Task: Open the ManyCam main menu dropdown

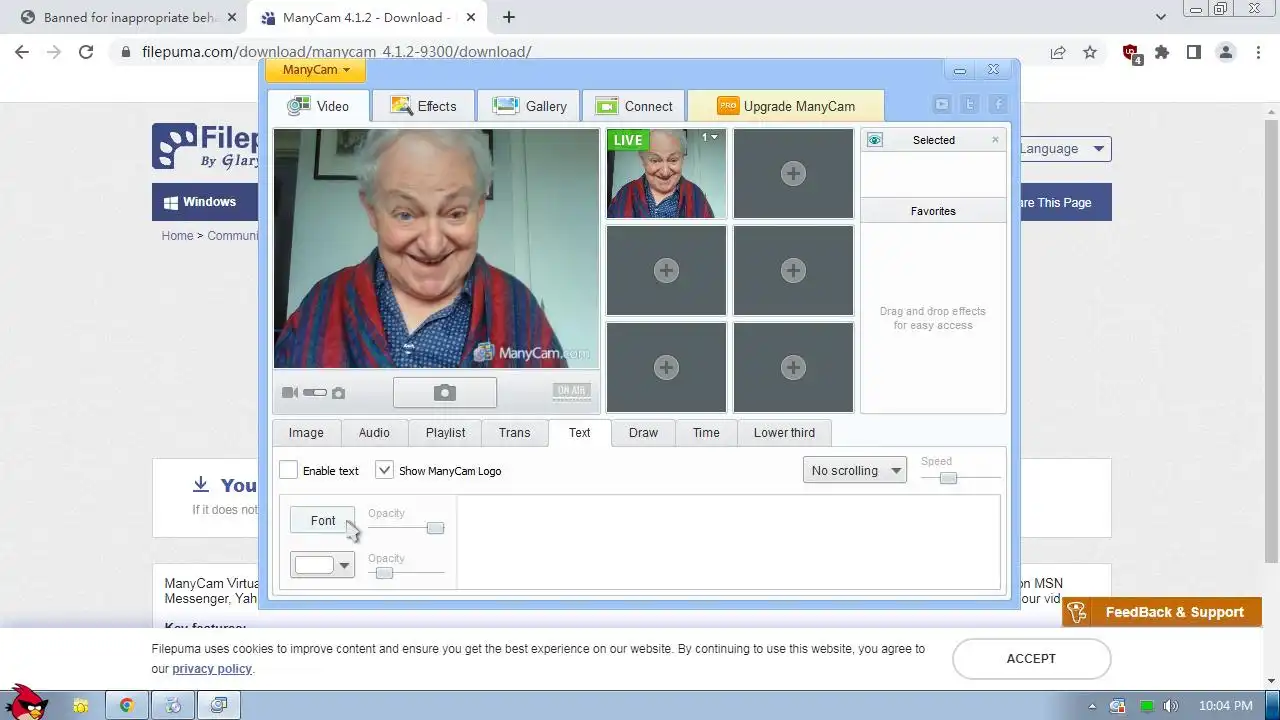Action: pos(314,70)
